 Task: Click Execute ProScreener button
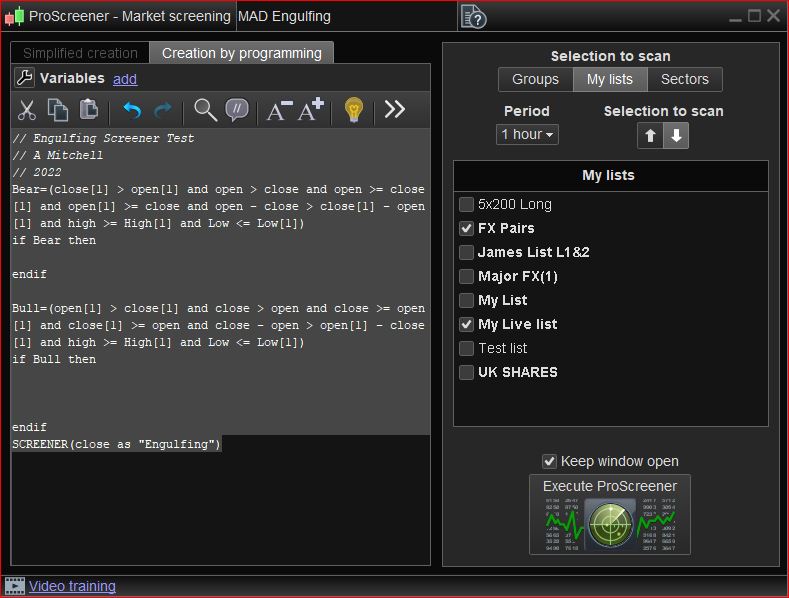610,514
